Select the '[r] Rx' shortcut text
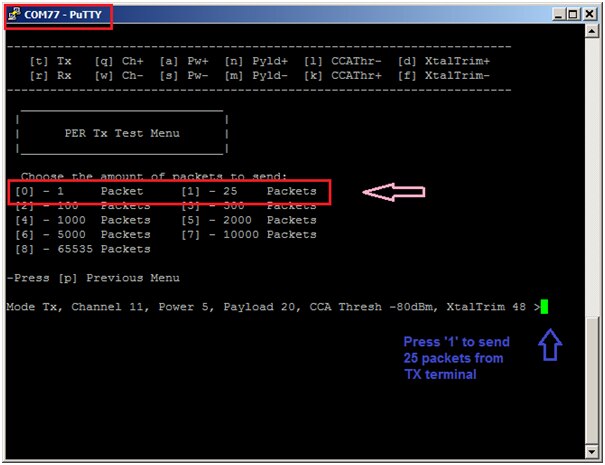The height and width of the screenshot is (465, 605). pyautogui.click(x=51, y=76)
